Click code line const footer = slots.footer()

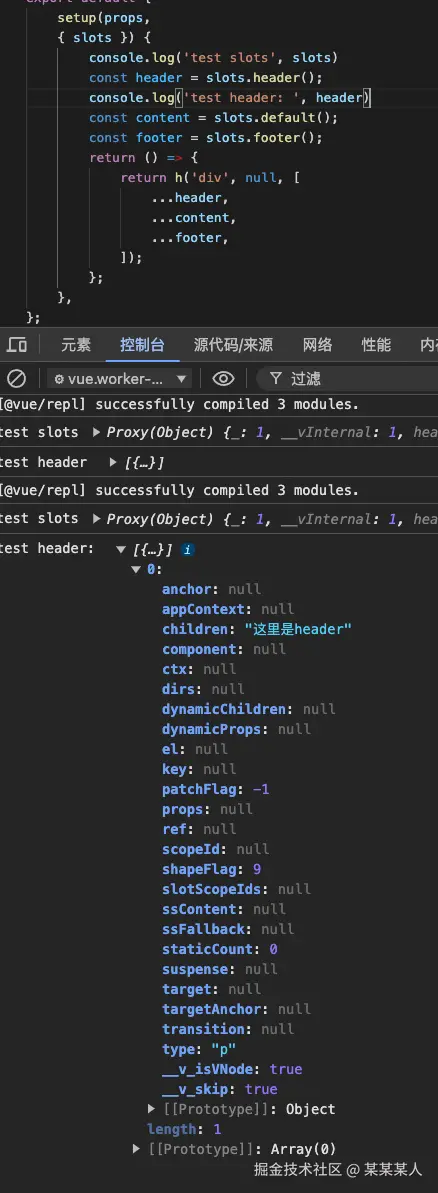click(206, 138)
